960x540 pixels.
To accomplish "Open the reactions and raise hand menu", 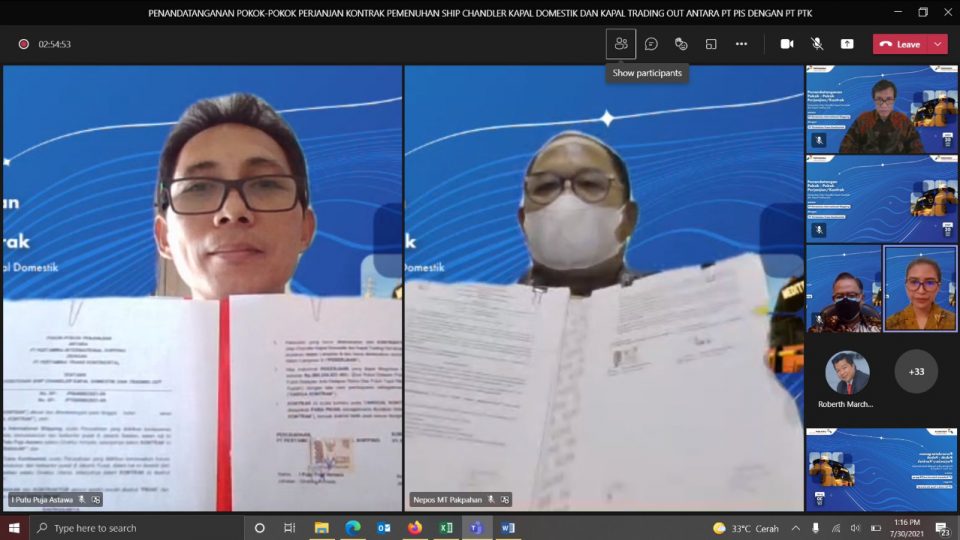I will (x=681, y=44).
